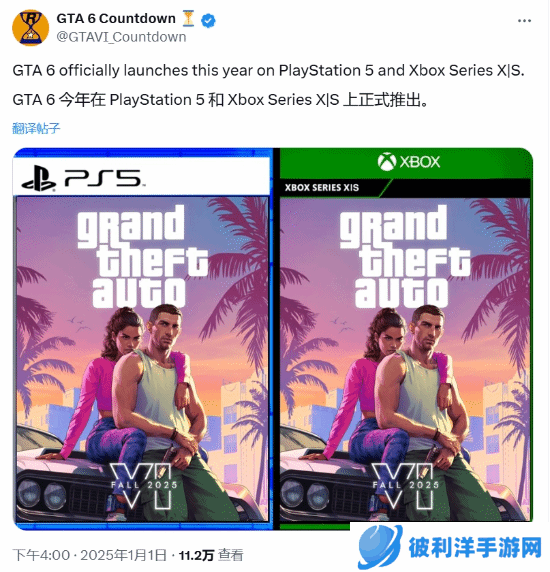
Task: Click the VI logo on PS5 cover
Action: [140, 486]
